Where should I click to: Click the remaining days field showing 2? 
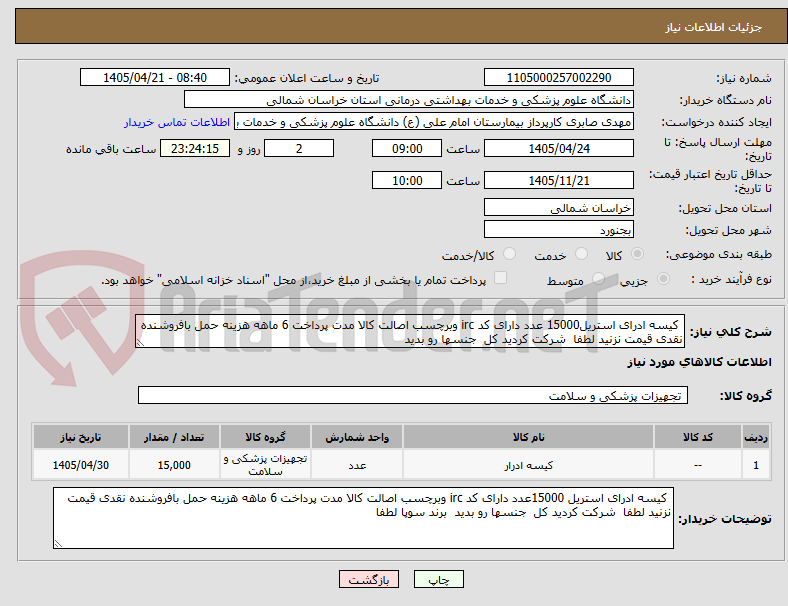click(299, 148)
